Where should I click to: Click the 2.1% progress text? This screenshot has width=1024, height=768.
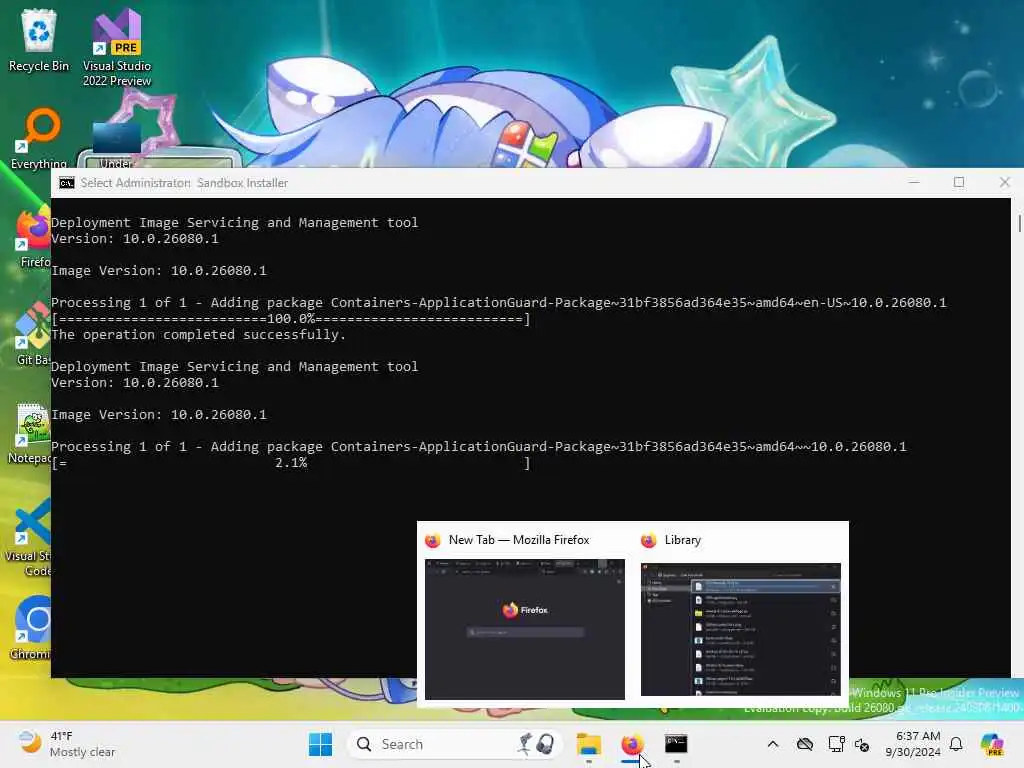click(291, 462)
